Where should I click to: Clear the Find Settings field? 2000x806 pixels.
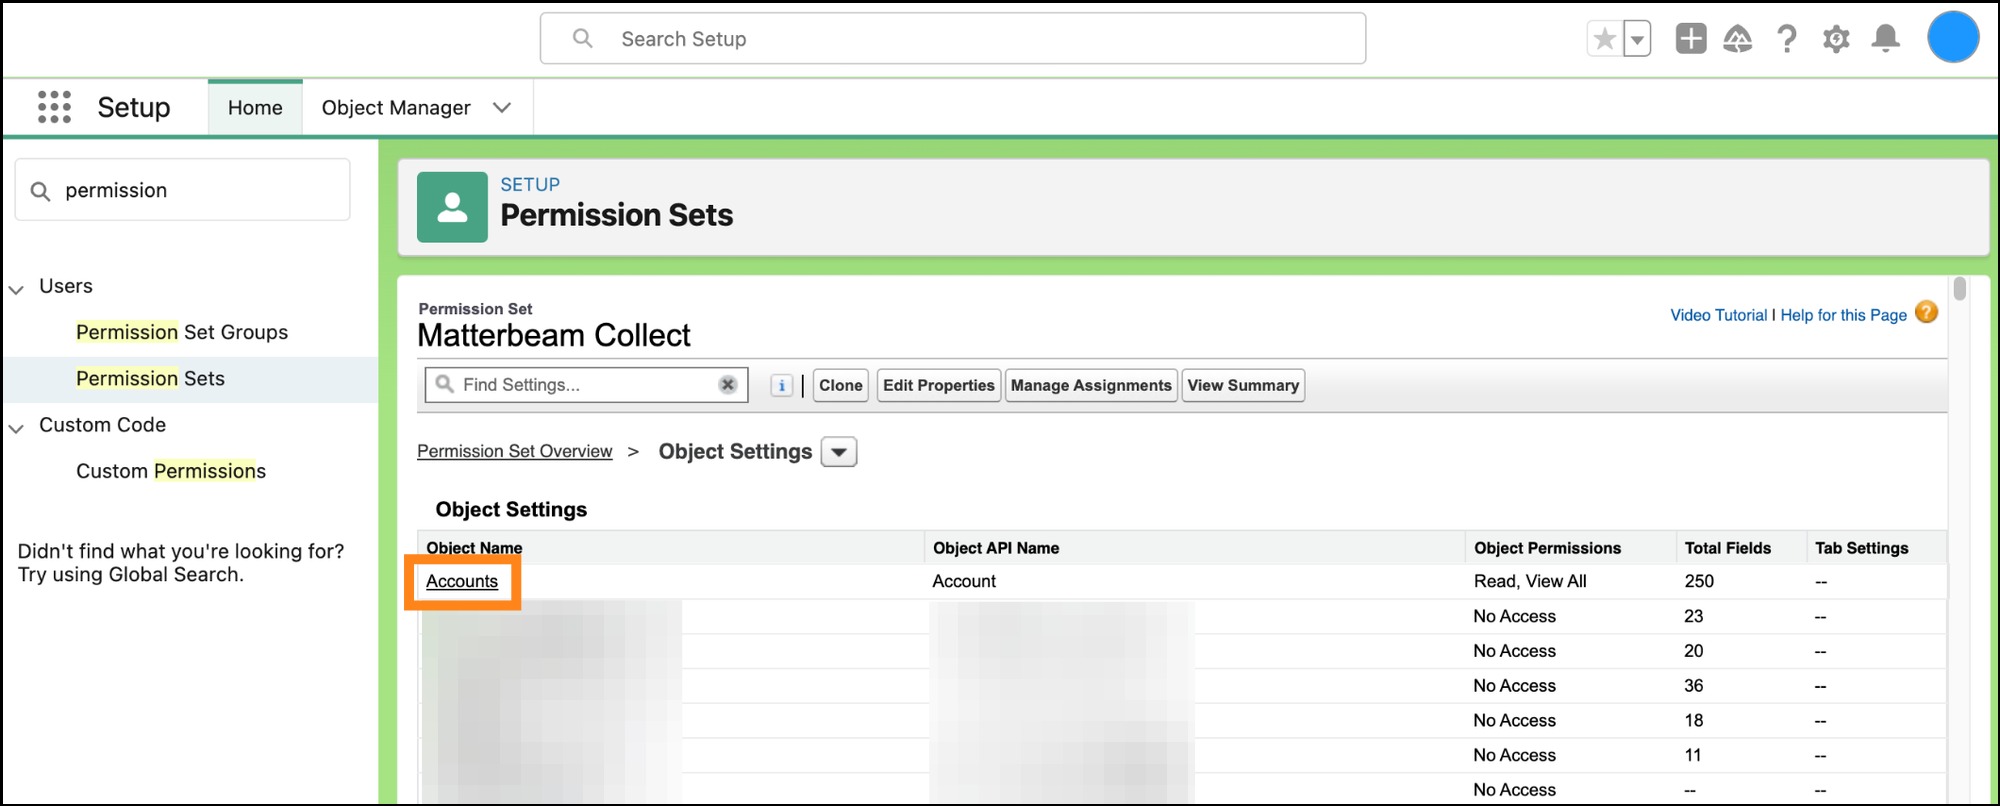tap(728, 385)
